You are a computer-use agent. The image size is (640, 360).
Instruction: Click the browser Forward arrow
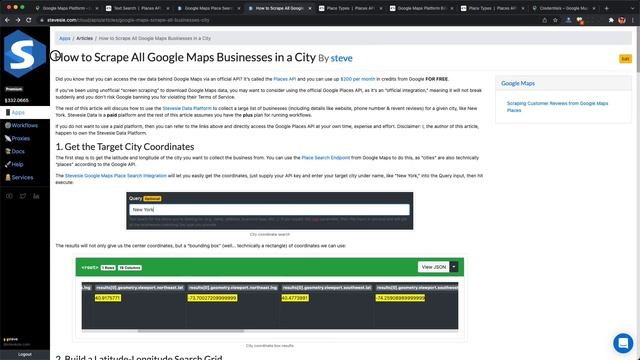coord(18,20)
